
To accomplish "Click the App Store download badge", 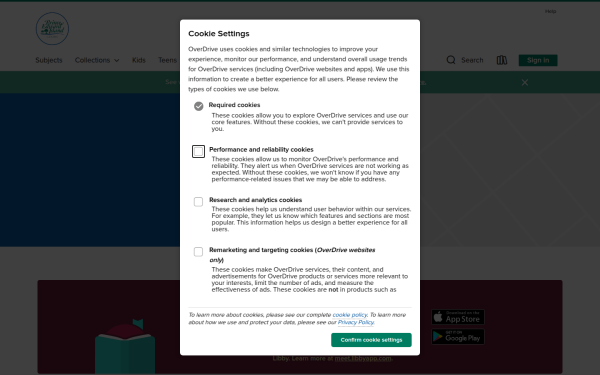I will pos(458,317).
